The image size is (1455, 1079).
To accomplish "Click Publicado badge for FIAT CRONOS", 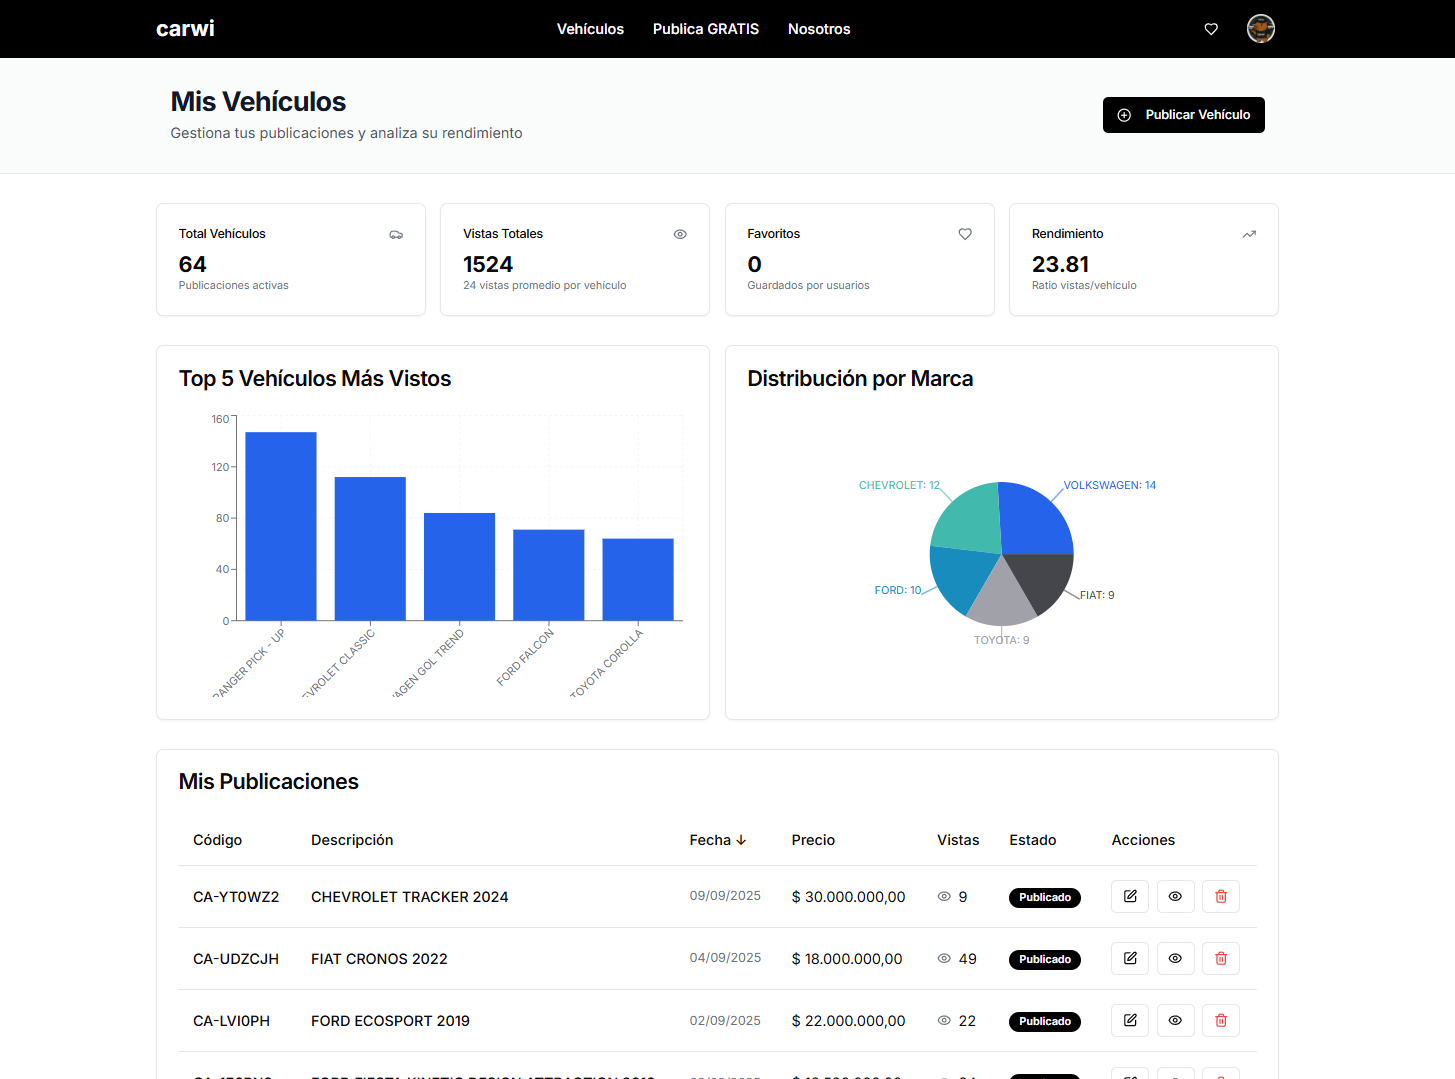I will point(1045,959).
